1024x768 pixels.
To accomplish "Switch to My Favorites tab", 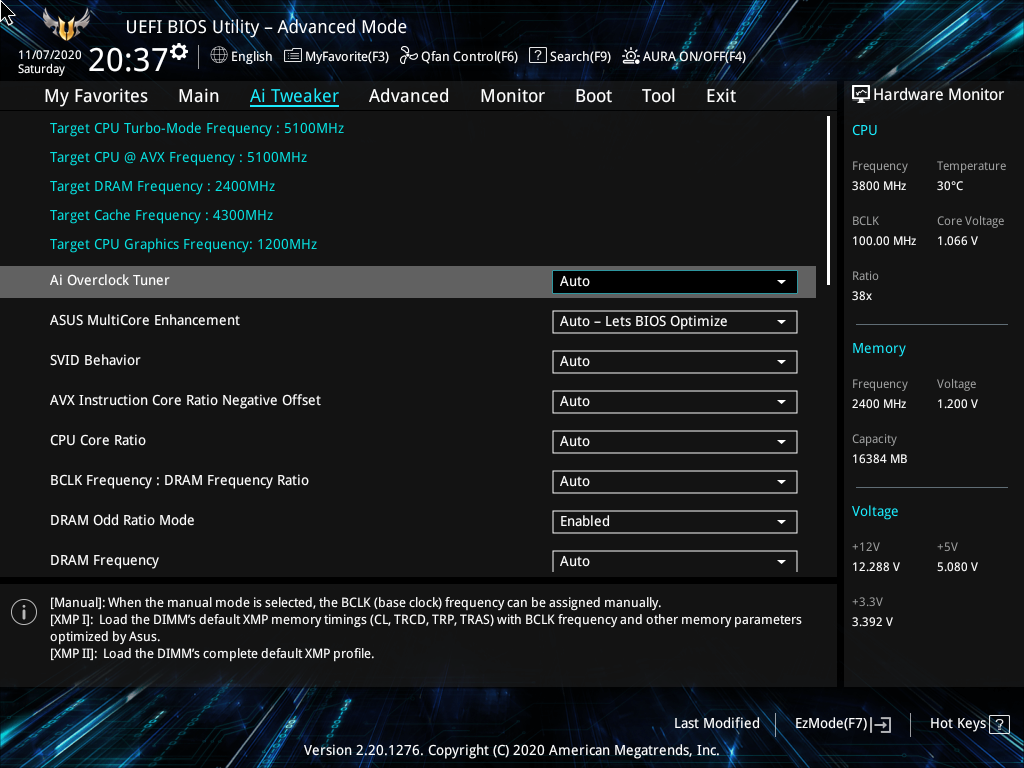I will click(96, 96).
